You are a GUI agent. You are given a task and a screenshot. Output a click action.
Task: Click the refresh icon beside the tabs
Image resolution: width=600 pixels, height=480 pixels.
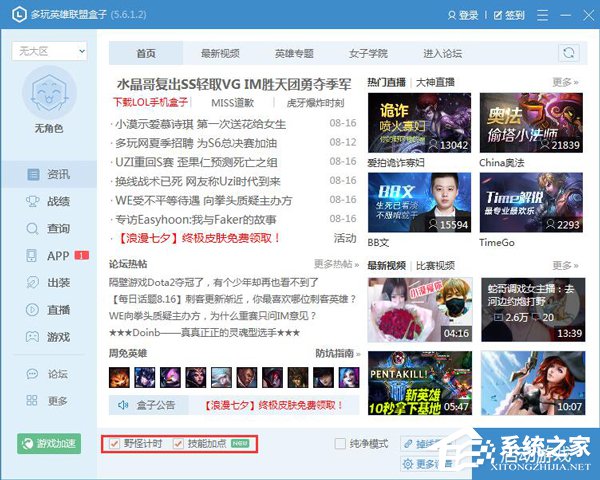[569, 53]
